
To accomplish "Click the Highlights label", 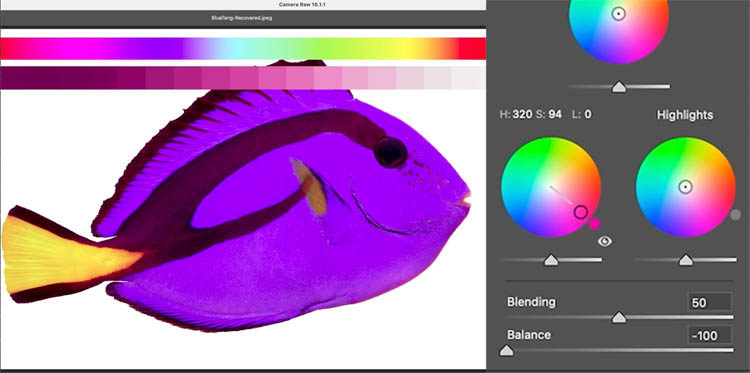I will tap(685, 115).
